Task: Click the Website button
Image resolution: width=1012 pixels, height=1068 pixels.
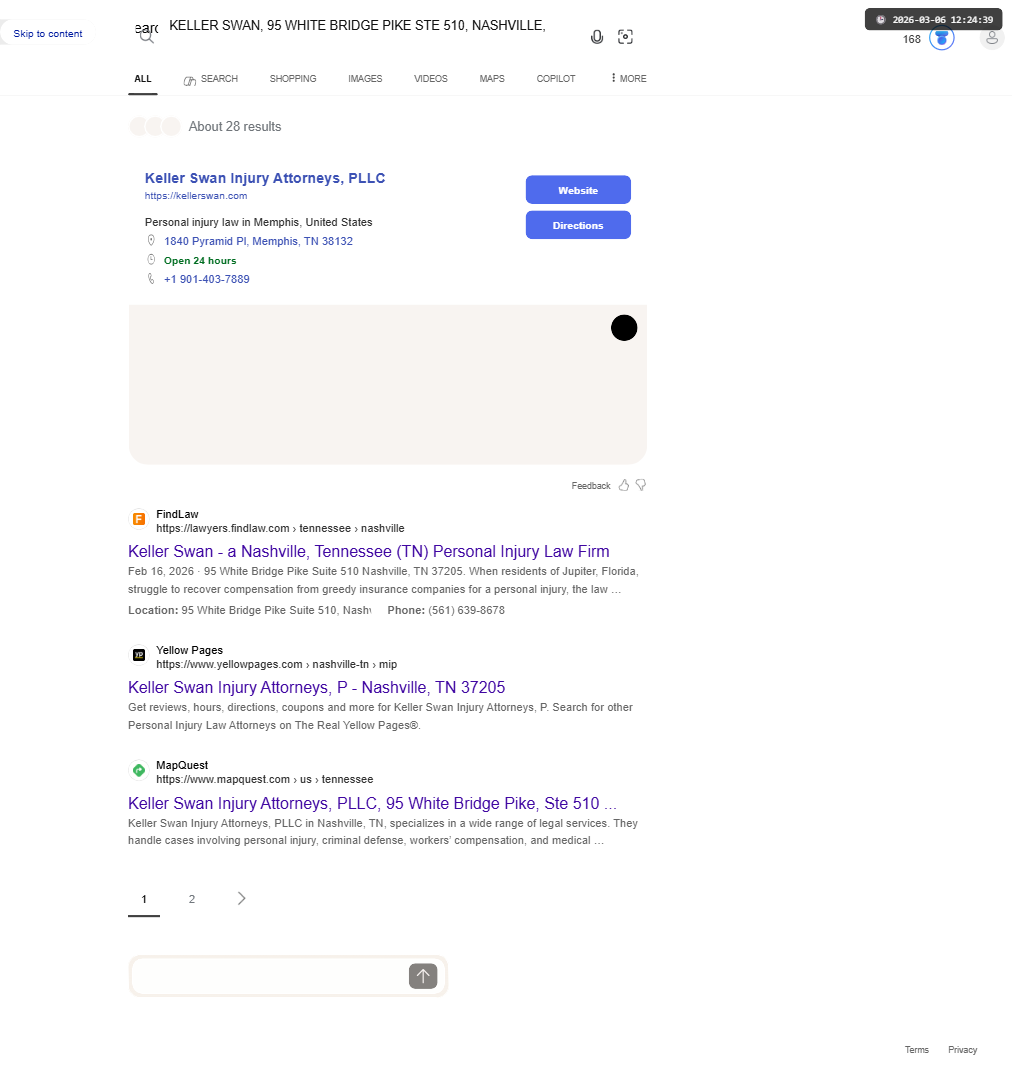Action: pos(578,190)
